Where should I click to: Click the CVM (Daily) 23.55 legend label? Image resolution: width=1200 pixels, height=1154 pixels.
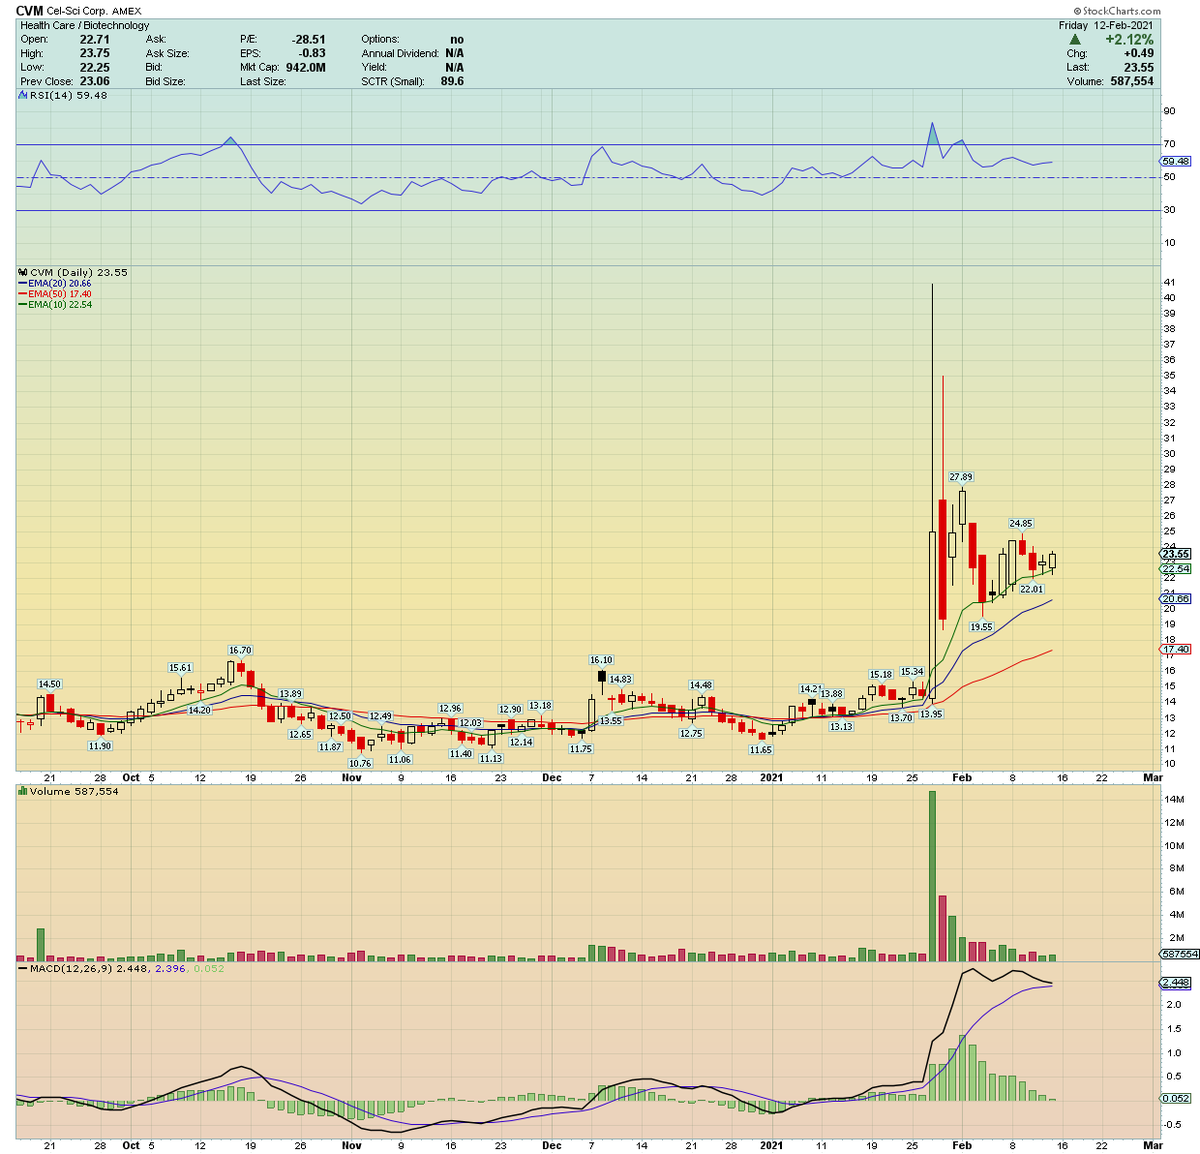79,272
